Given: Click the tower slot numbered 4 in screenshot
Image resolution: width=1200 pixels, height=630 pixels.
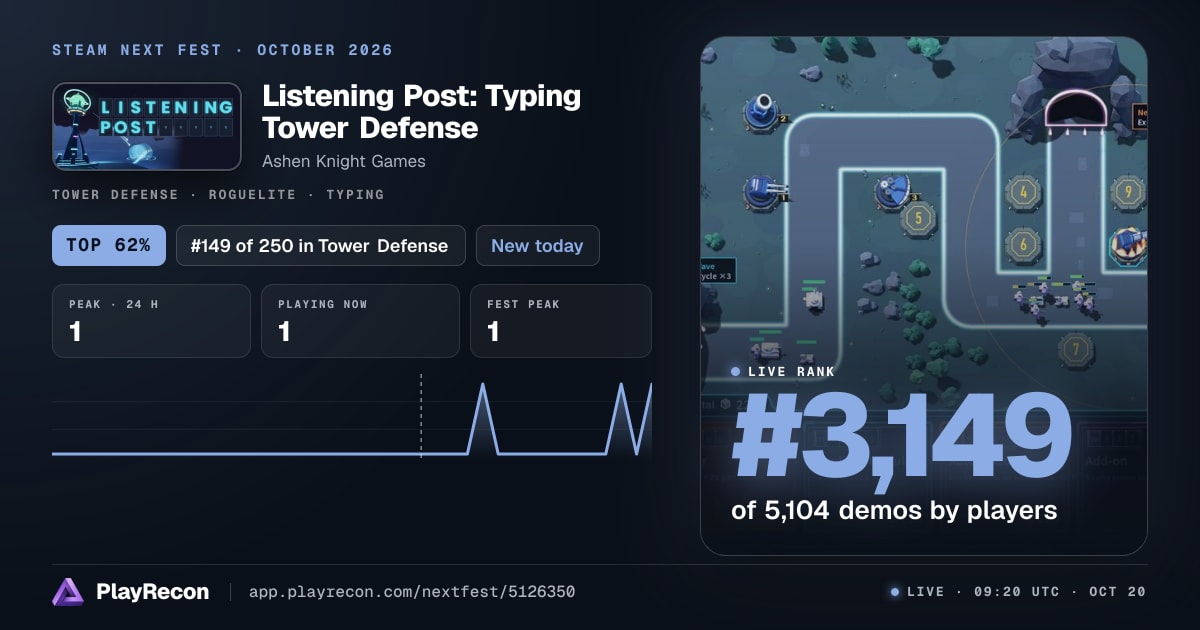Looking at the screenshot, I should coord(1022,192).
